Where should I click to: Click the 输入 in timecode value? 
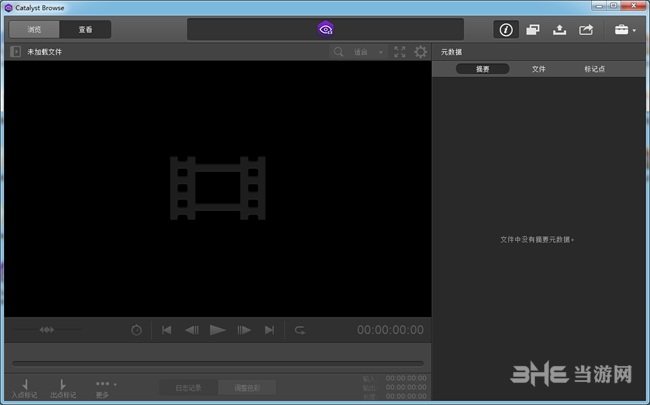pyautogui.click(x=406, y=378)
